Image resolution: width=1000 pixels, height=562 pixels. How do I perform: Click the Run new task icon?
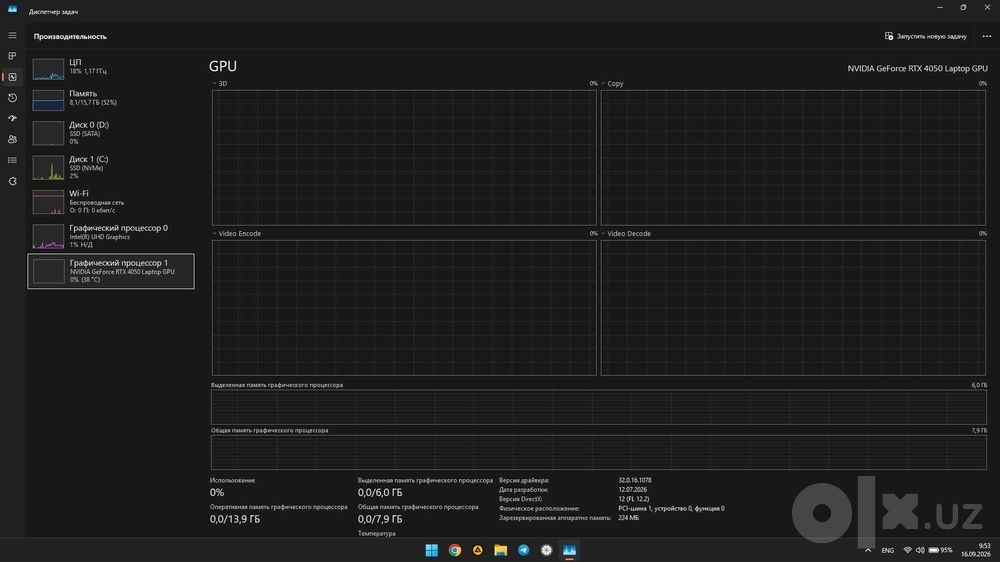tap(889, 36)
